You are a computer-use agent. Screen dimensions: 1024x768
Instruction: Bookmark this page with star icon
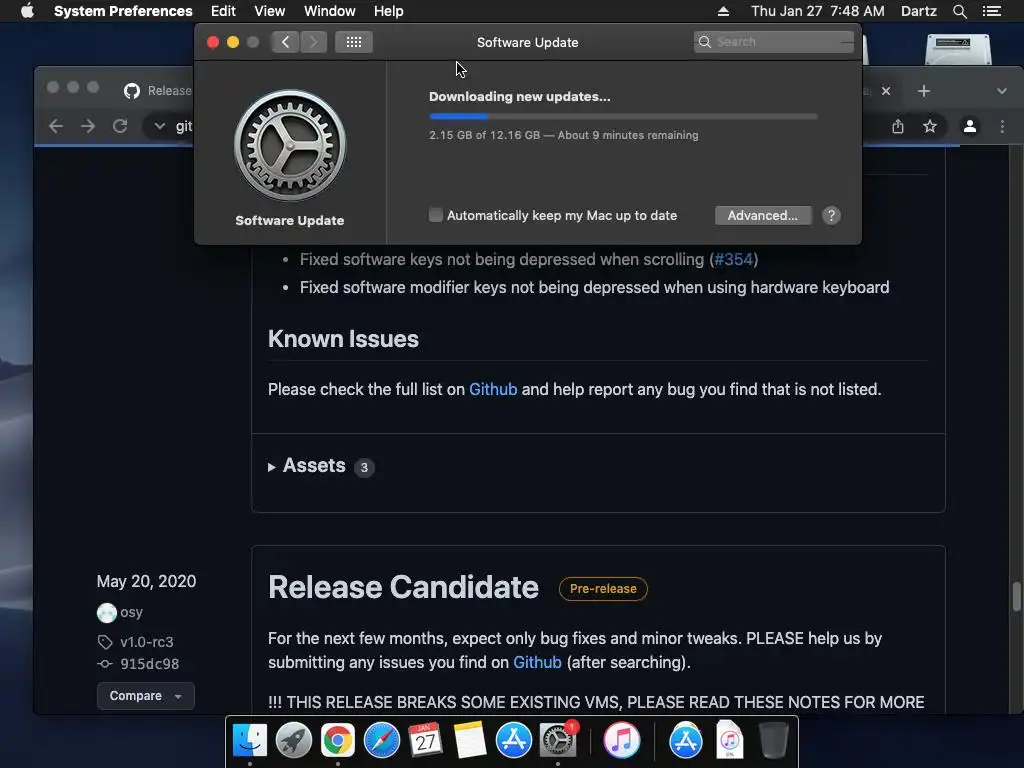tap(930, 126)
